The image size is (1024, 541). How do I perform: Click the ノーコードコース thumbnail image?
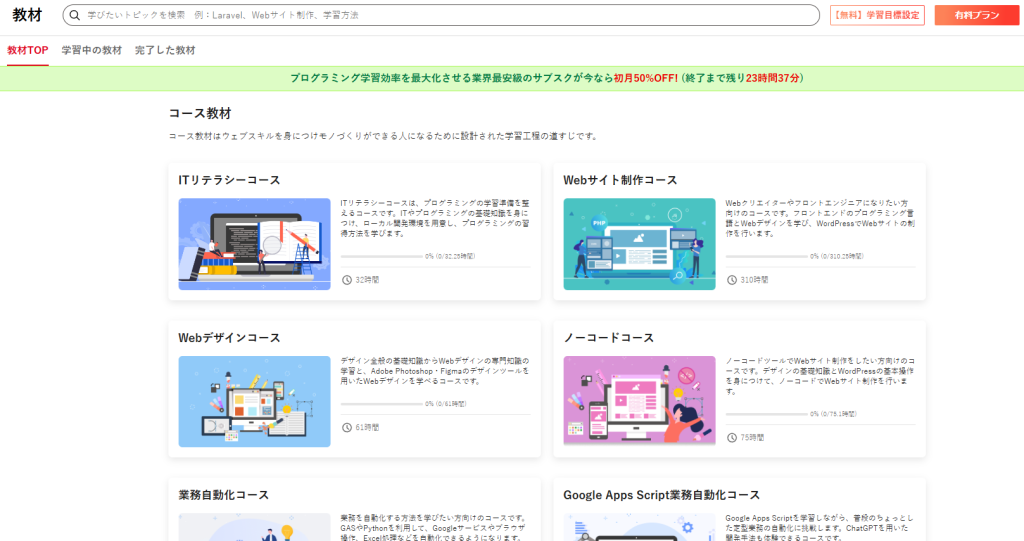click(639, 401)
